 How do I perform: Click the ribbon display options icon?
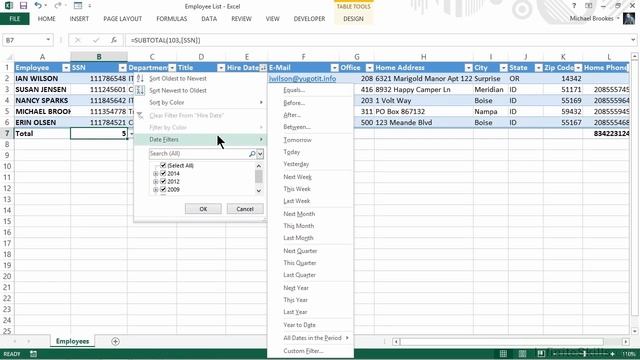tap(589, 6)
